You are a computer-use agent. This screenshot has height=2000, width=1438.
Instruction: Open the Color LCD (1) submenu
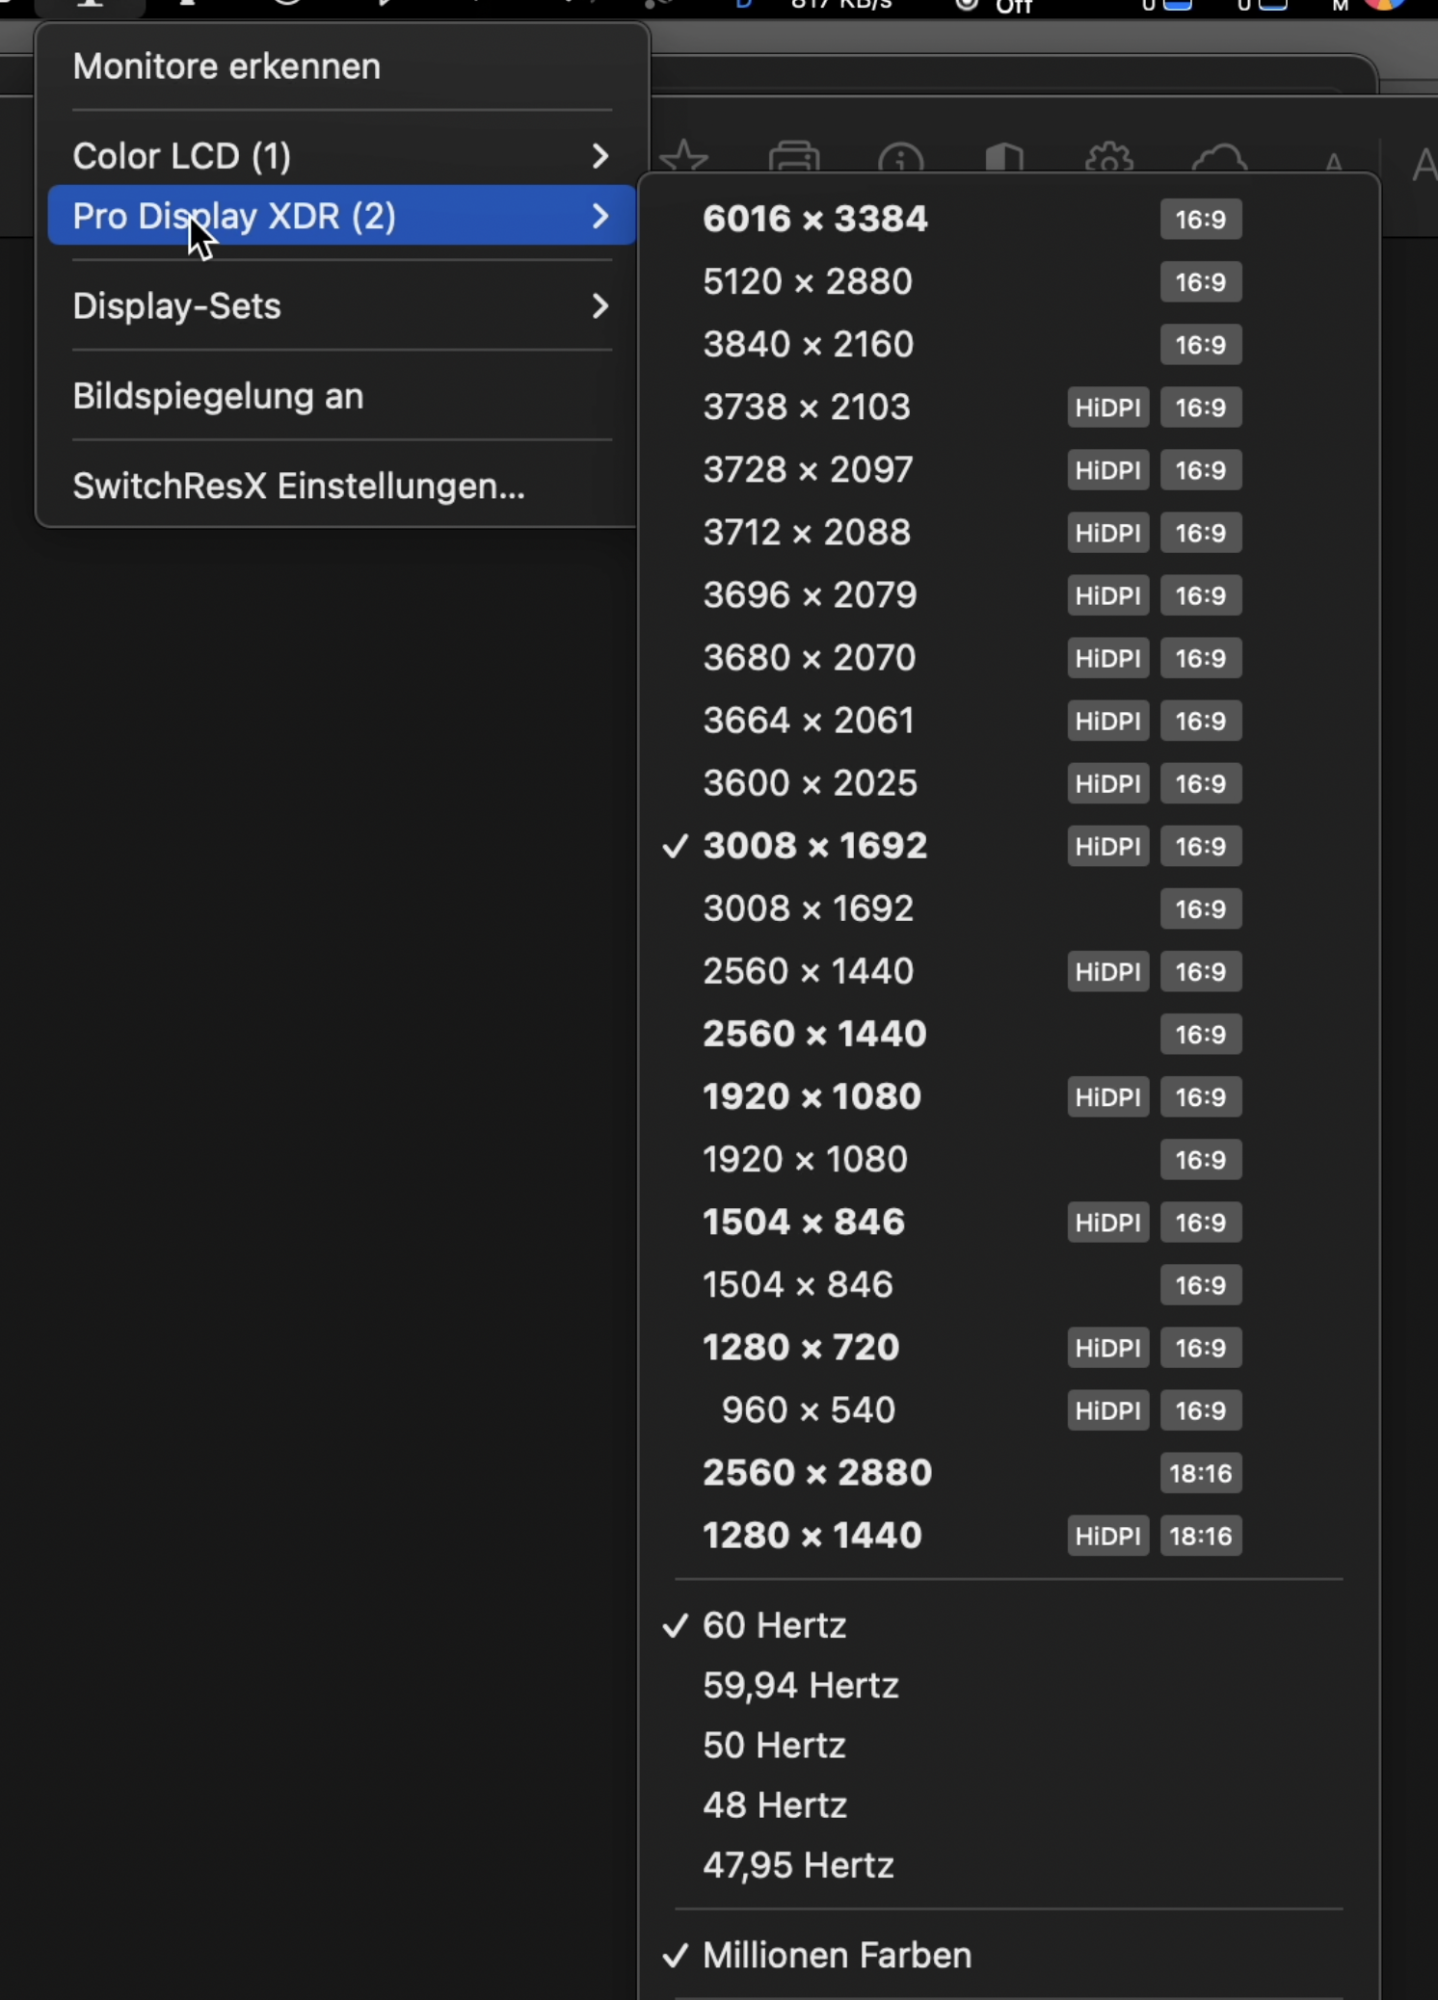[x=342, y=156]
